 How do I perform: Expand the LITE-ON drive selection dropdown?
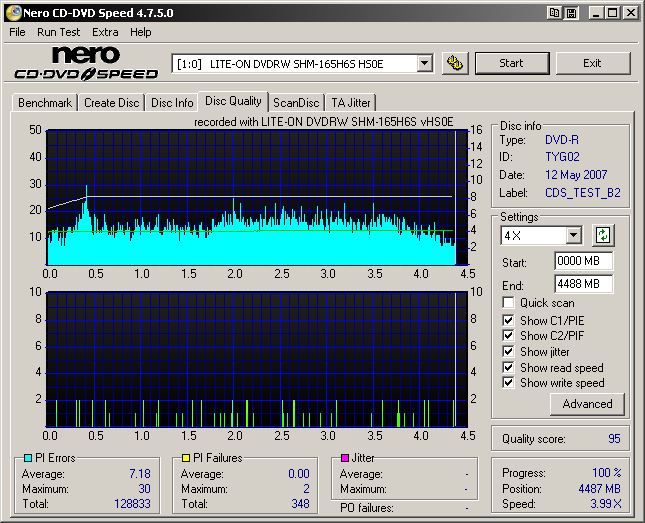point(424,64)
